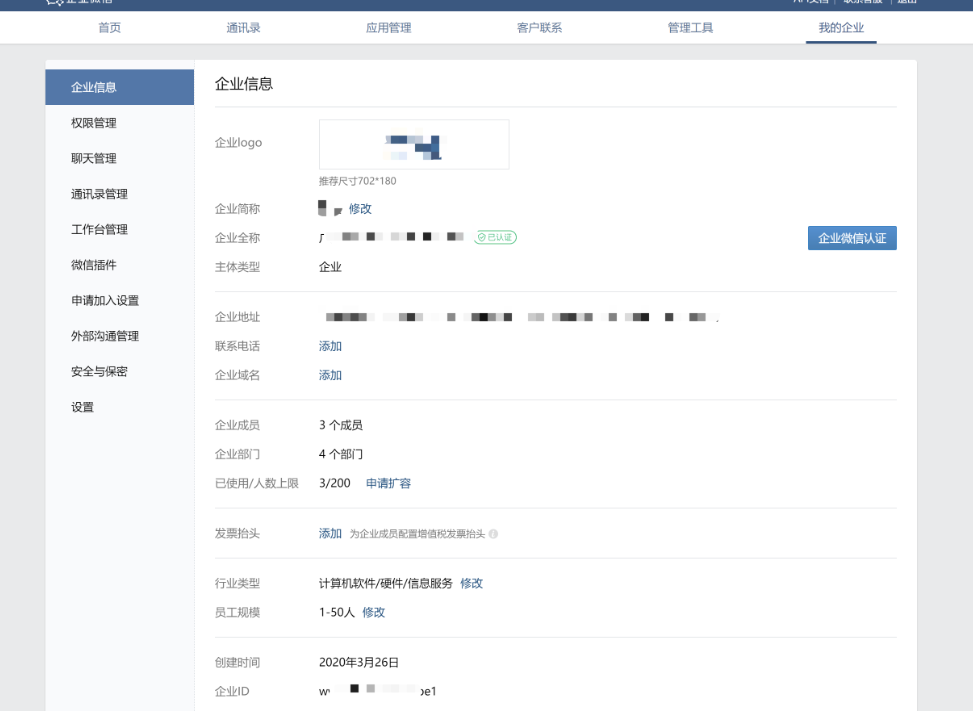Open the 首页 home tab
The height and width of the screenshot is (711, 973).
(x=110, y=28)
